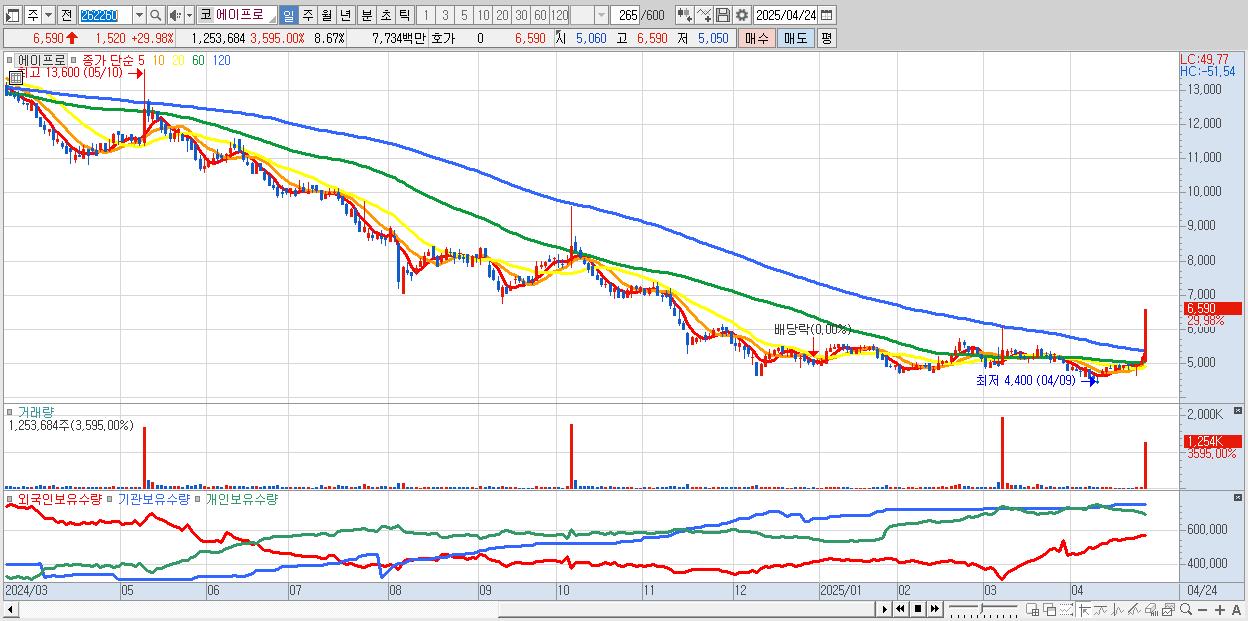Click the scrollbar right arrow below chart
Viewport: 1248px width, 621px height.
point(884,609)
